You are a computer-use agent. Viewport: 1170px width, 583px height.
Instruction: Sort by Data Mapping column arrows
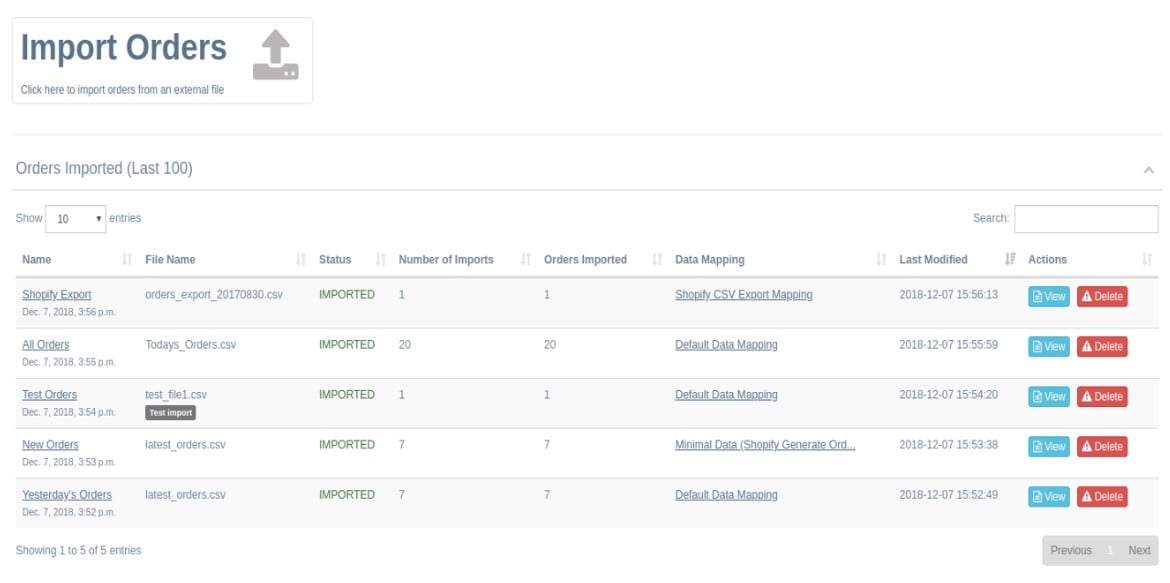pyautogui.click(x=881, y=260)
